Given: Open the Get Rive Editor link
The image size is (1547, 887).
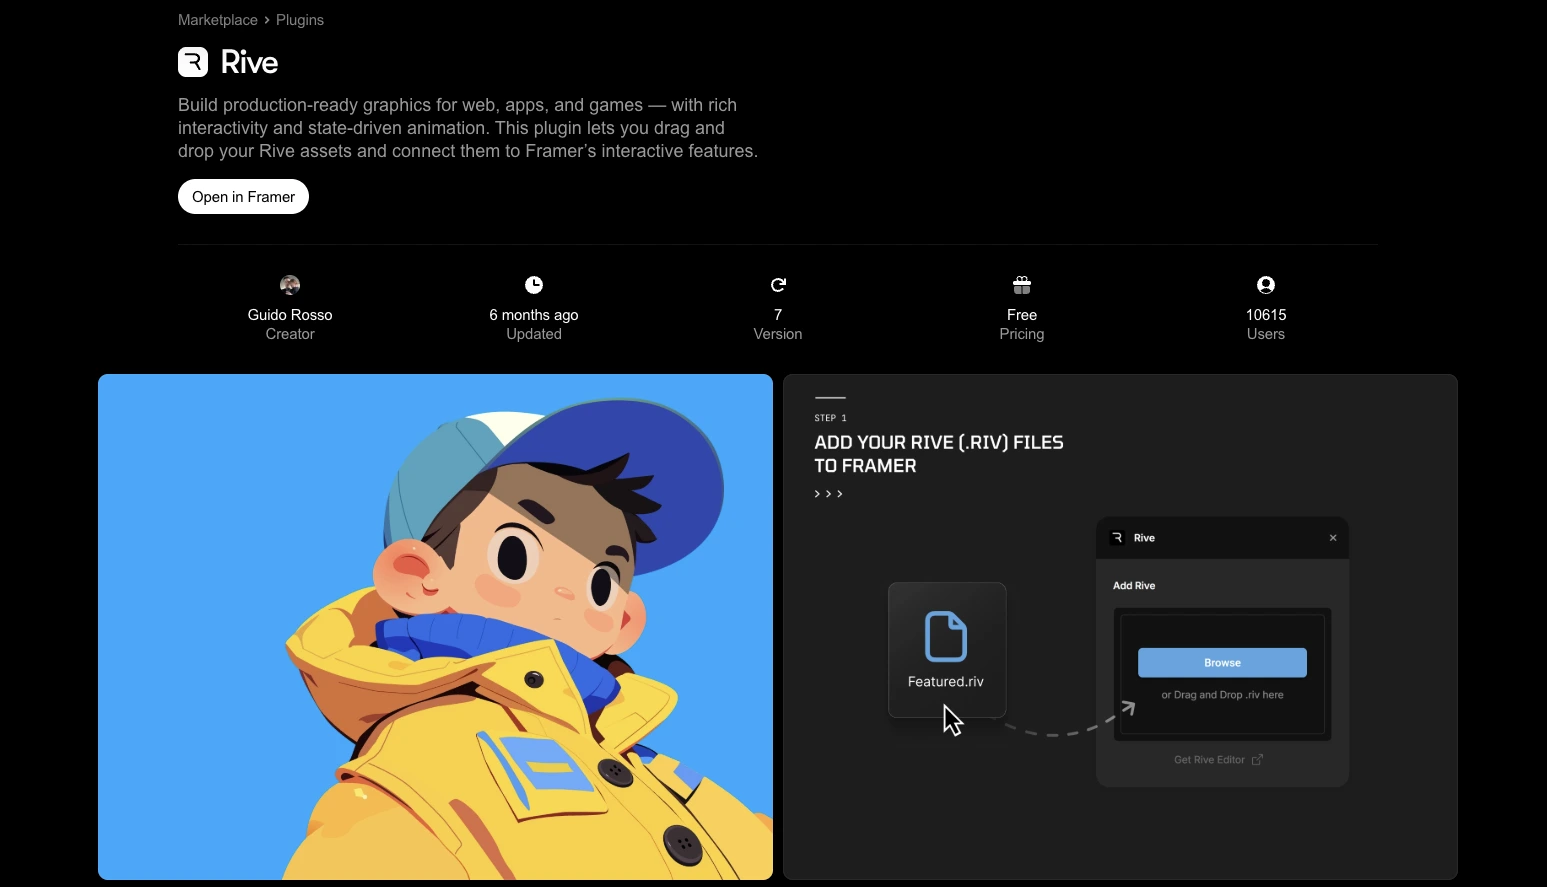Looking at the screenshot, I should pos(1207,759).
